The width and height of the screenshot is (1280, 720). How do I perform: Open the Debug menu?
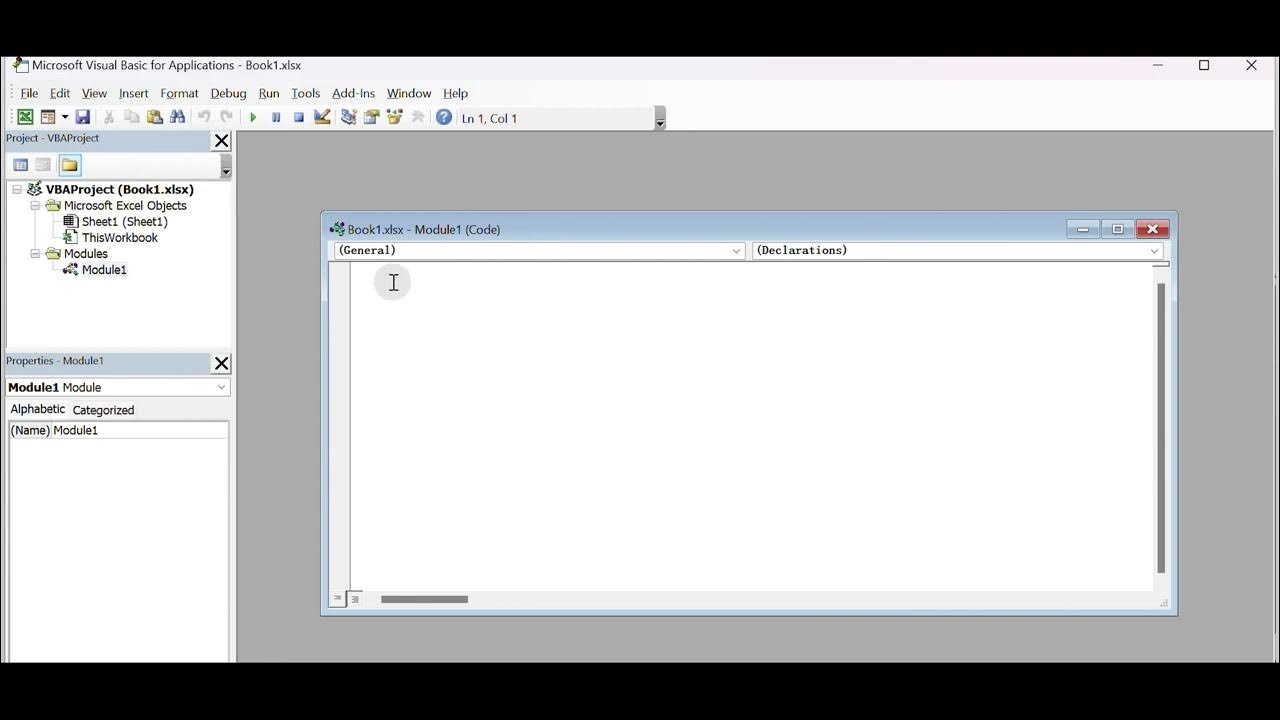coord(228,93)
